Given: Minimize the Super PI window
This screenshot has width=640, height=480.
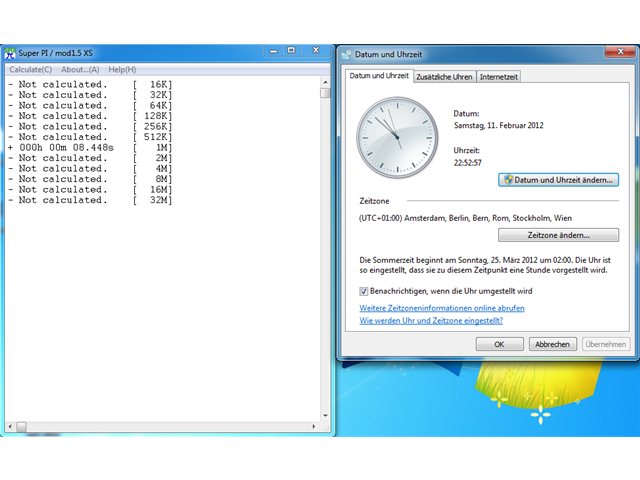Looking at the screenshot, I should click(x=273, y=51).
